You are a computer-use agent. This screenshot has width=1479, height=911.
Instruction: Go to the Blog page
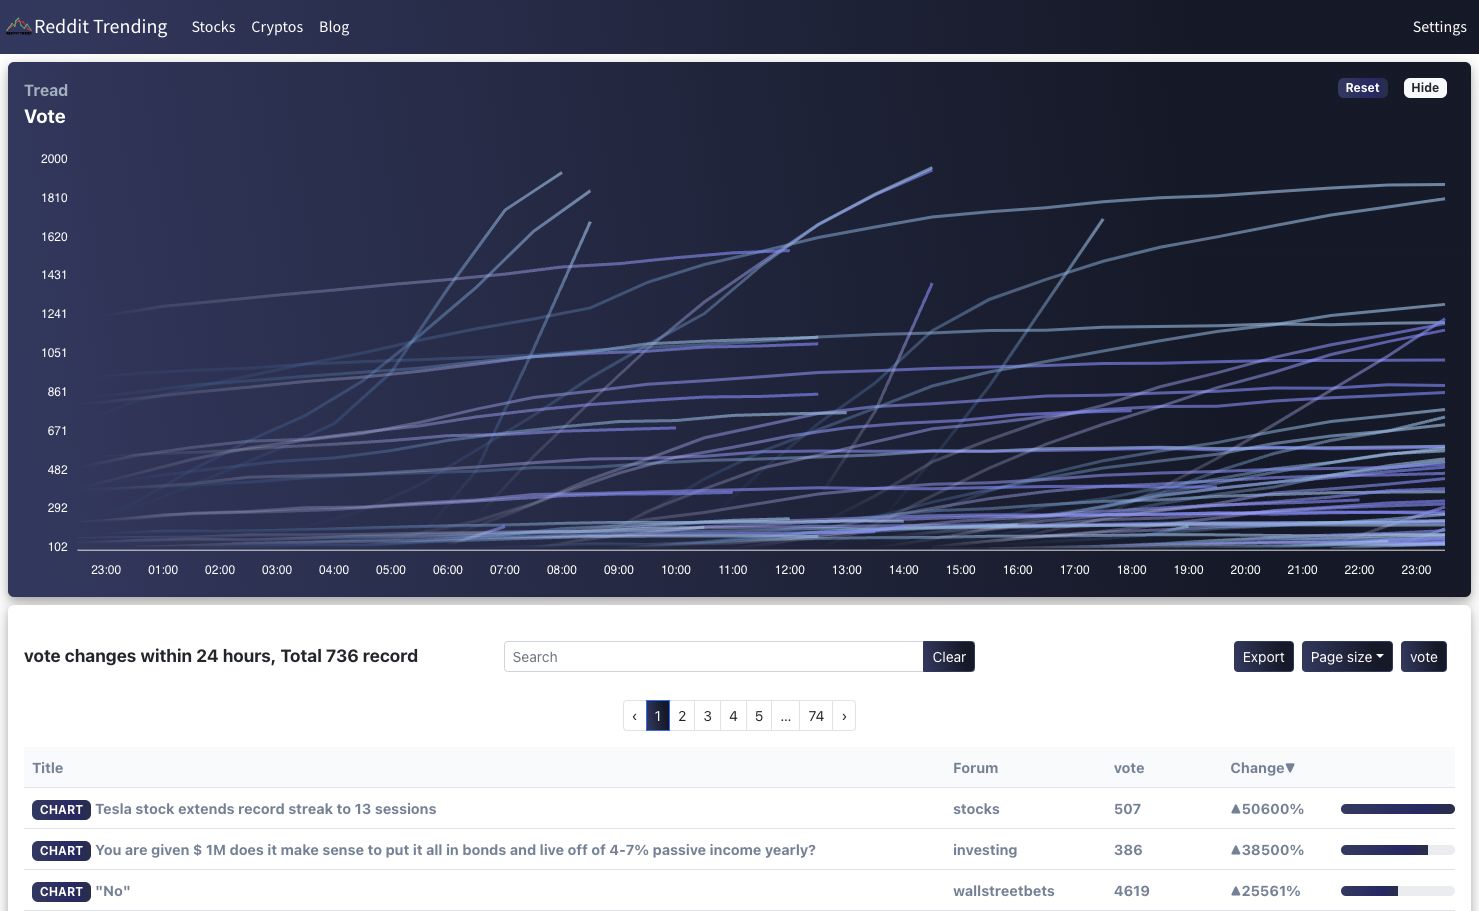tap(334, 27)
